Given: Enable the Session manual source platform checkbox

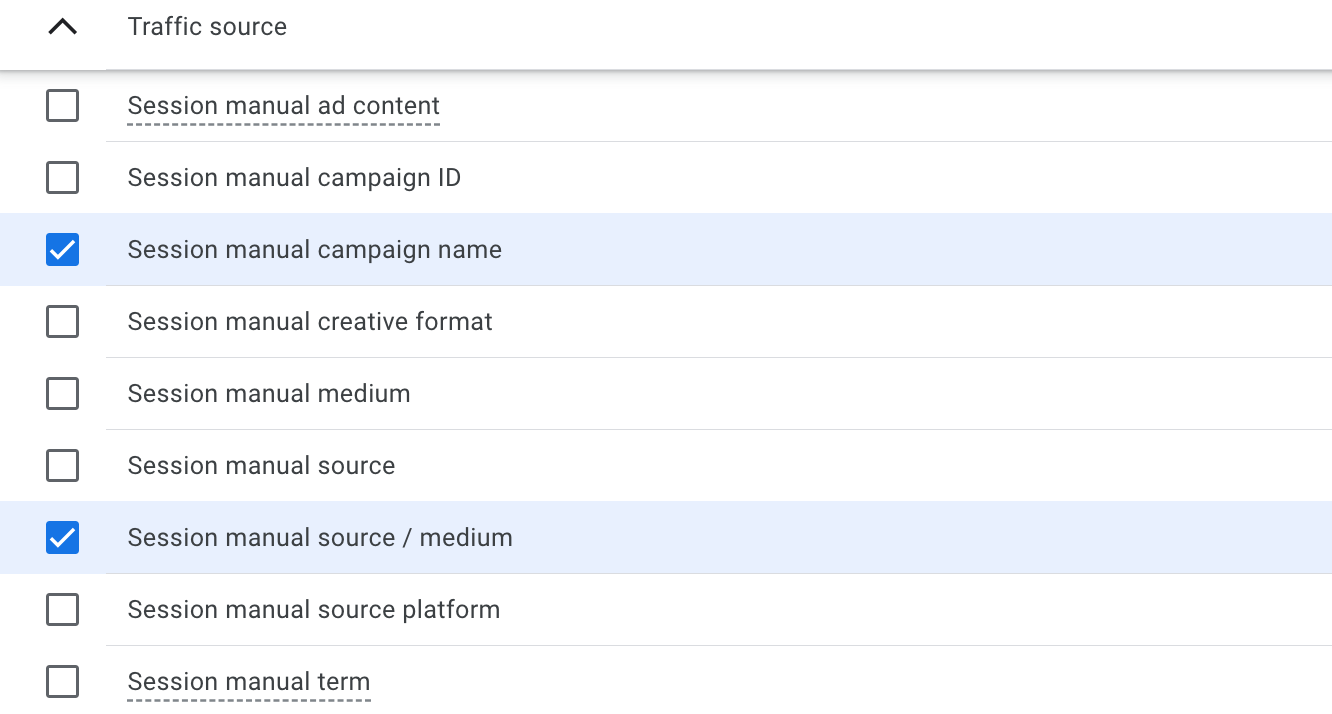Looking at the screenshot, I should point(62,609).
